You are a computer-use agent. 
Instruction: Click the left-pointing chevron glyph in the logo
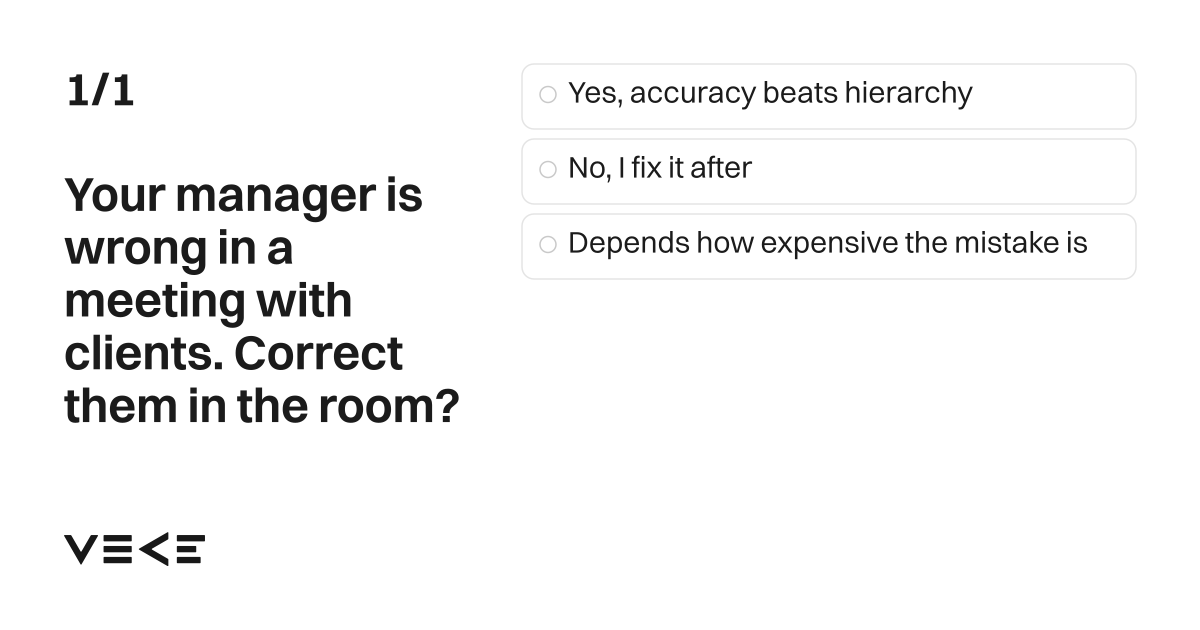153,549
